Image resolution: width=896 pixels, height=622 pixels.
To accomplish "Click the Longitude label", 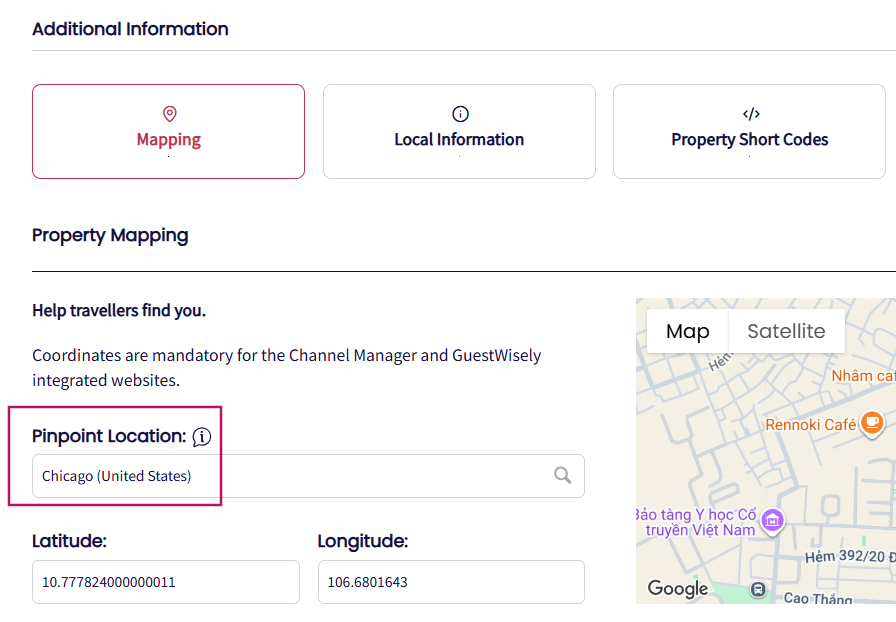I will tap(363, 541).
